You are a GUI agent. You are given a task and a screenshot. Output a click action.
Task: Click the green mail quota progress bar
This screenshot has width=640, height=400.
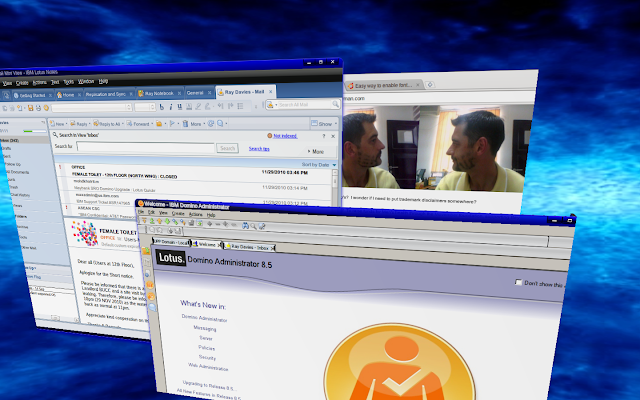click(x=35, y=131)
